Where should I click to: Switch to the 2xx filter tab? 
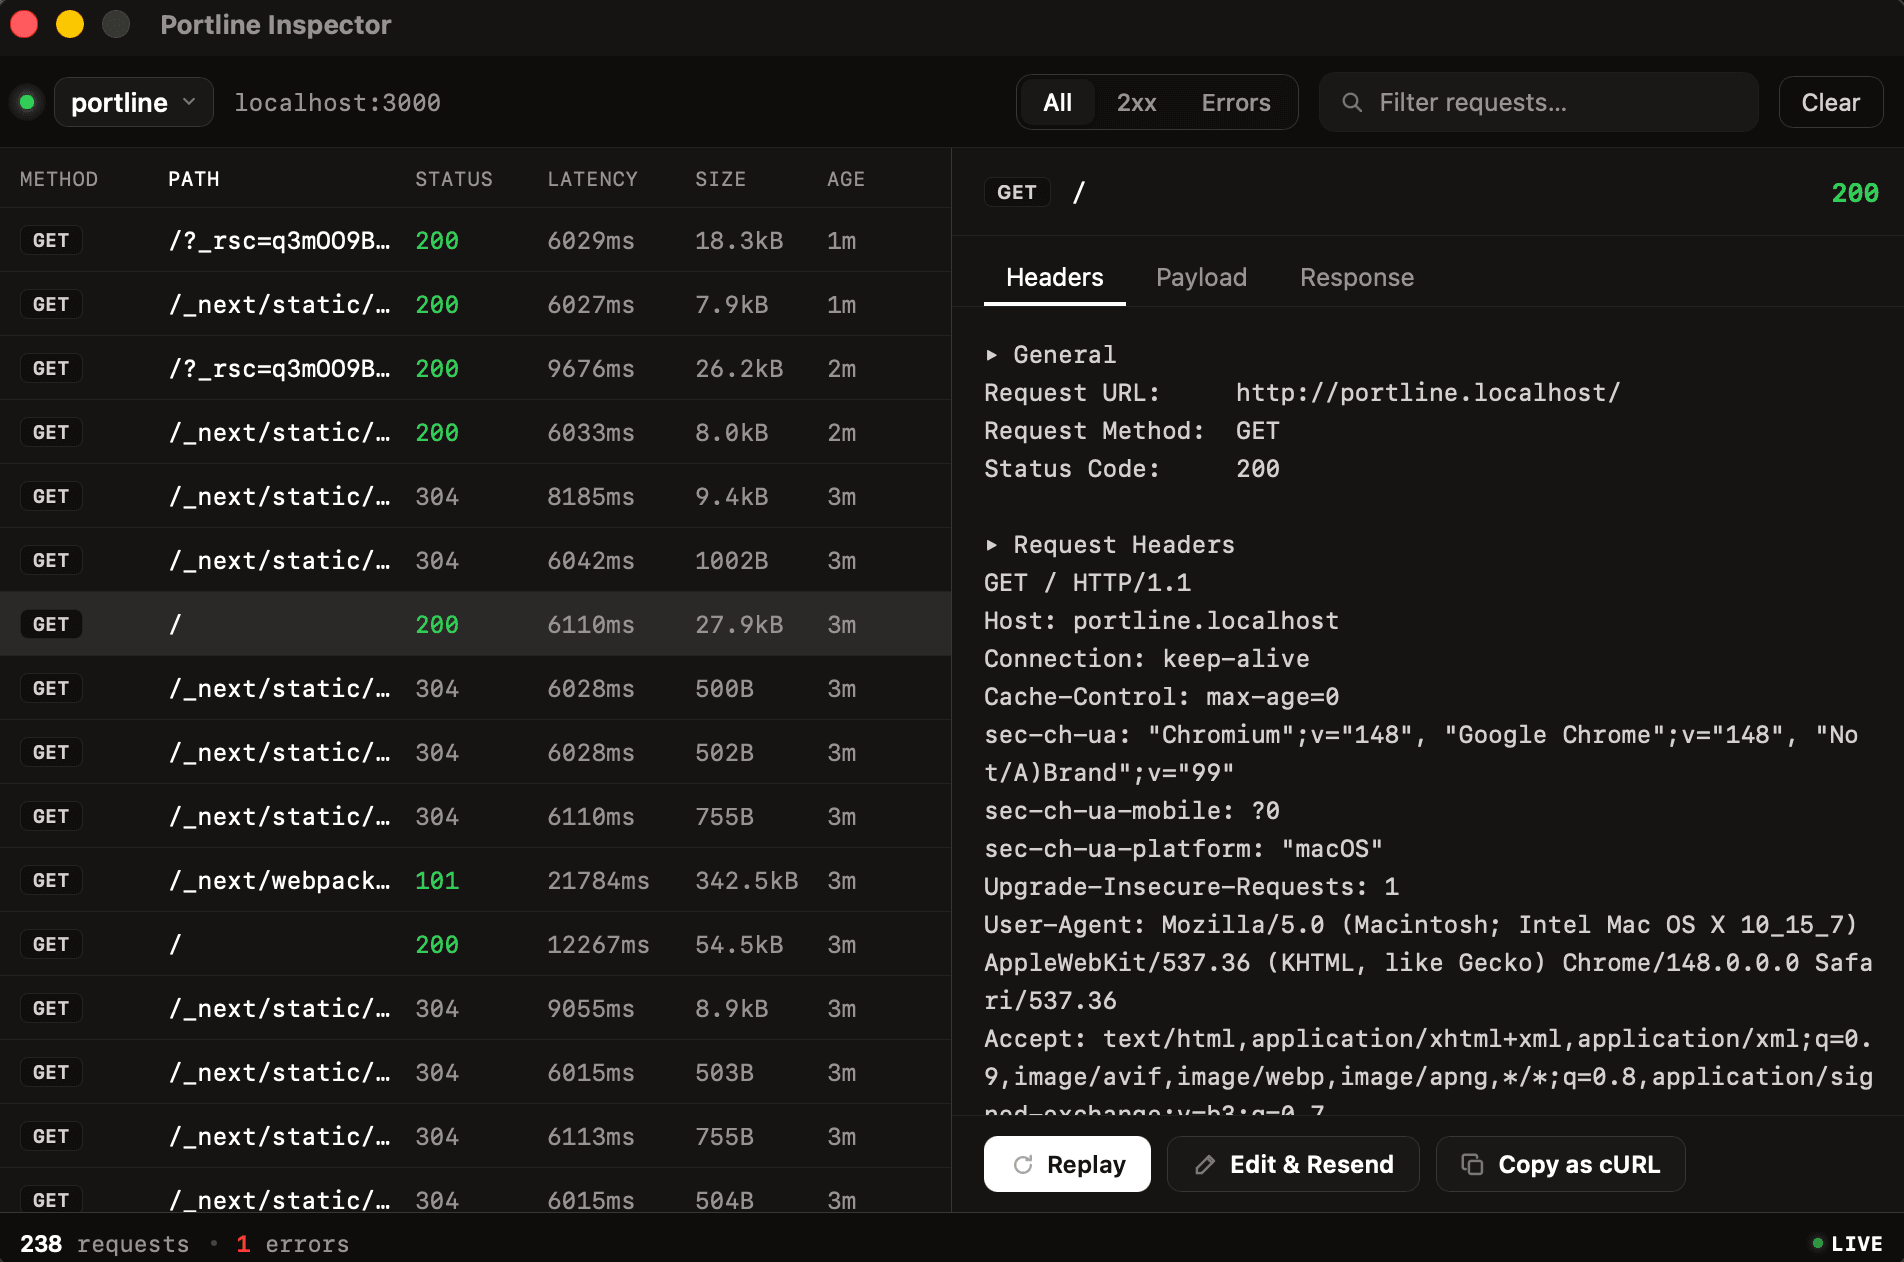[1136, 102]
